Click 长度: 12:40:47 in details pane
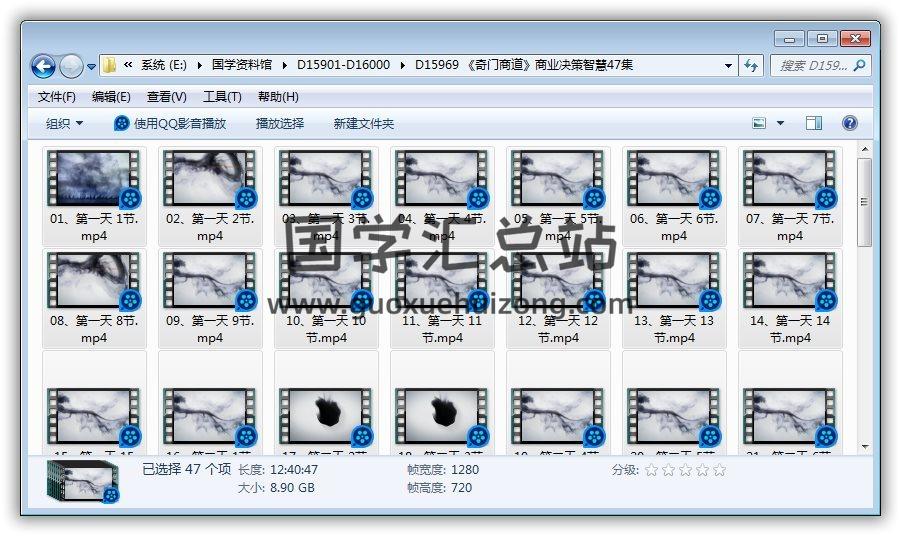This screenshot has height=536, width=901. [278, 470]
